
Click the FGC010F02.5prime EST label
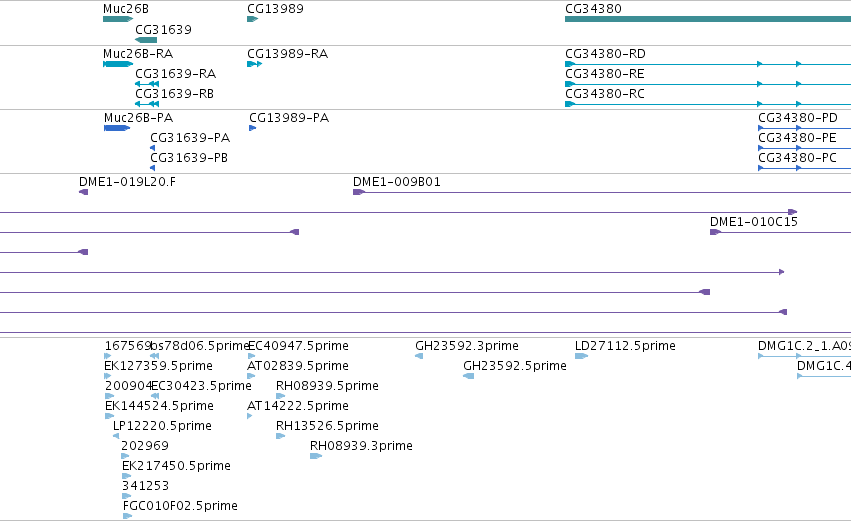pyautogui.click(x=180, y=506)
